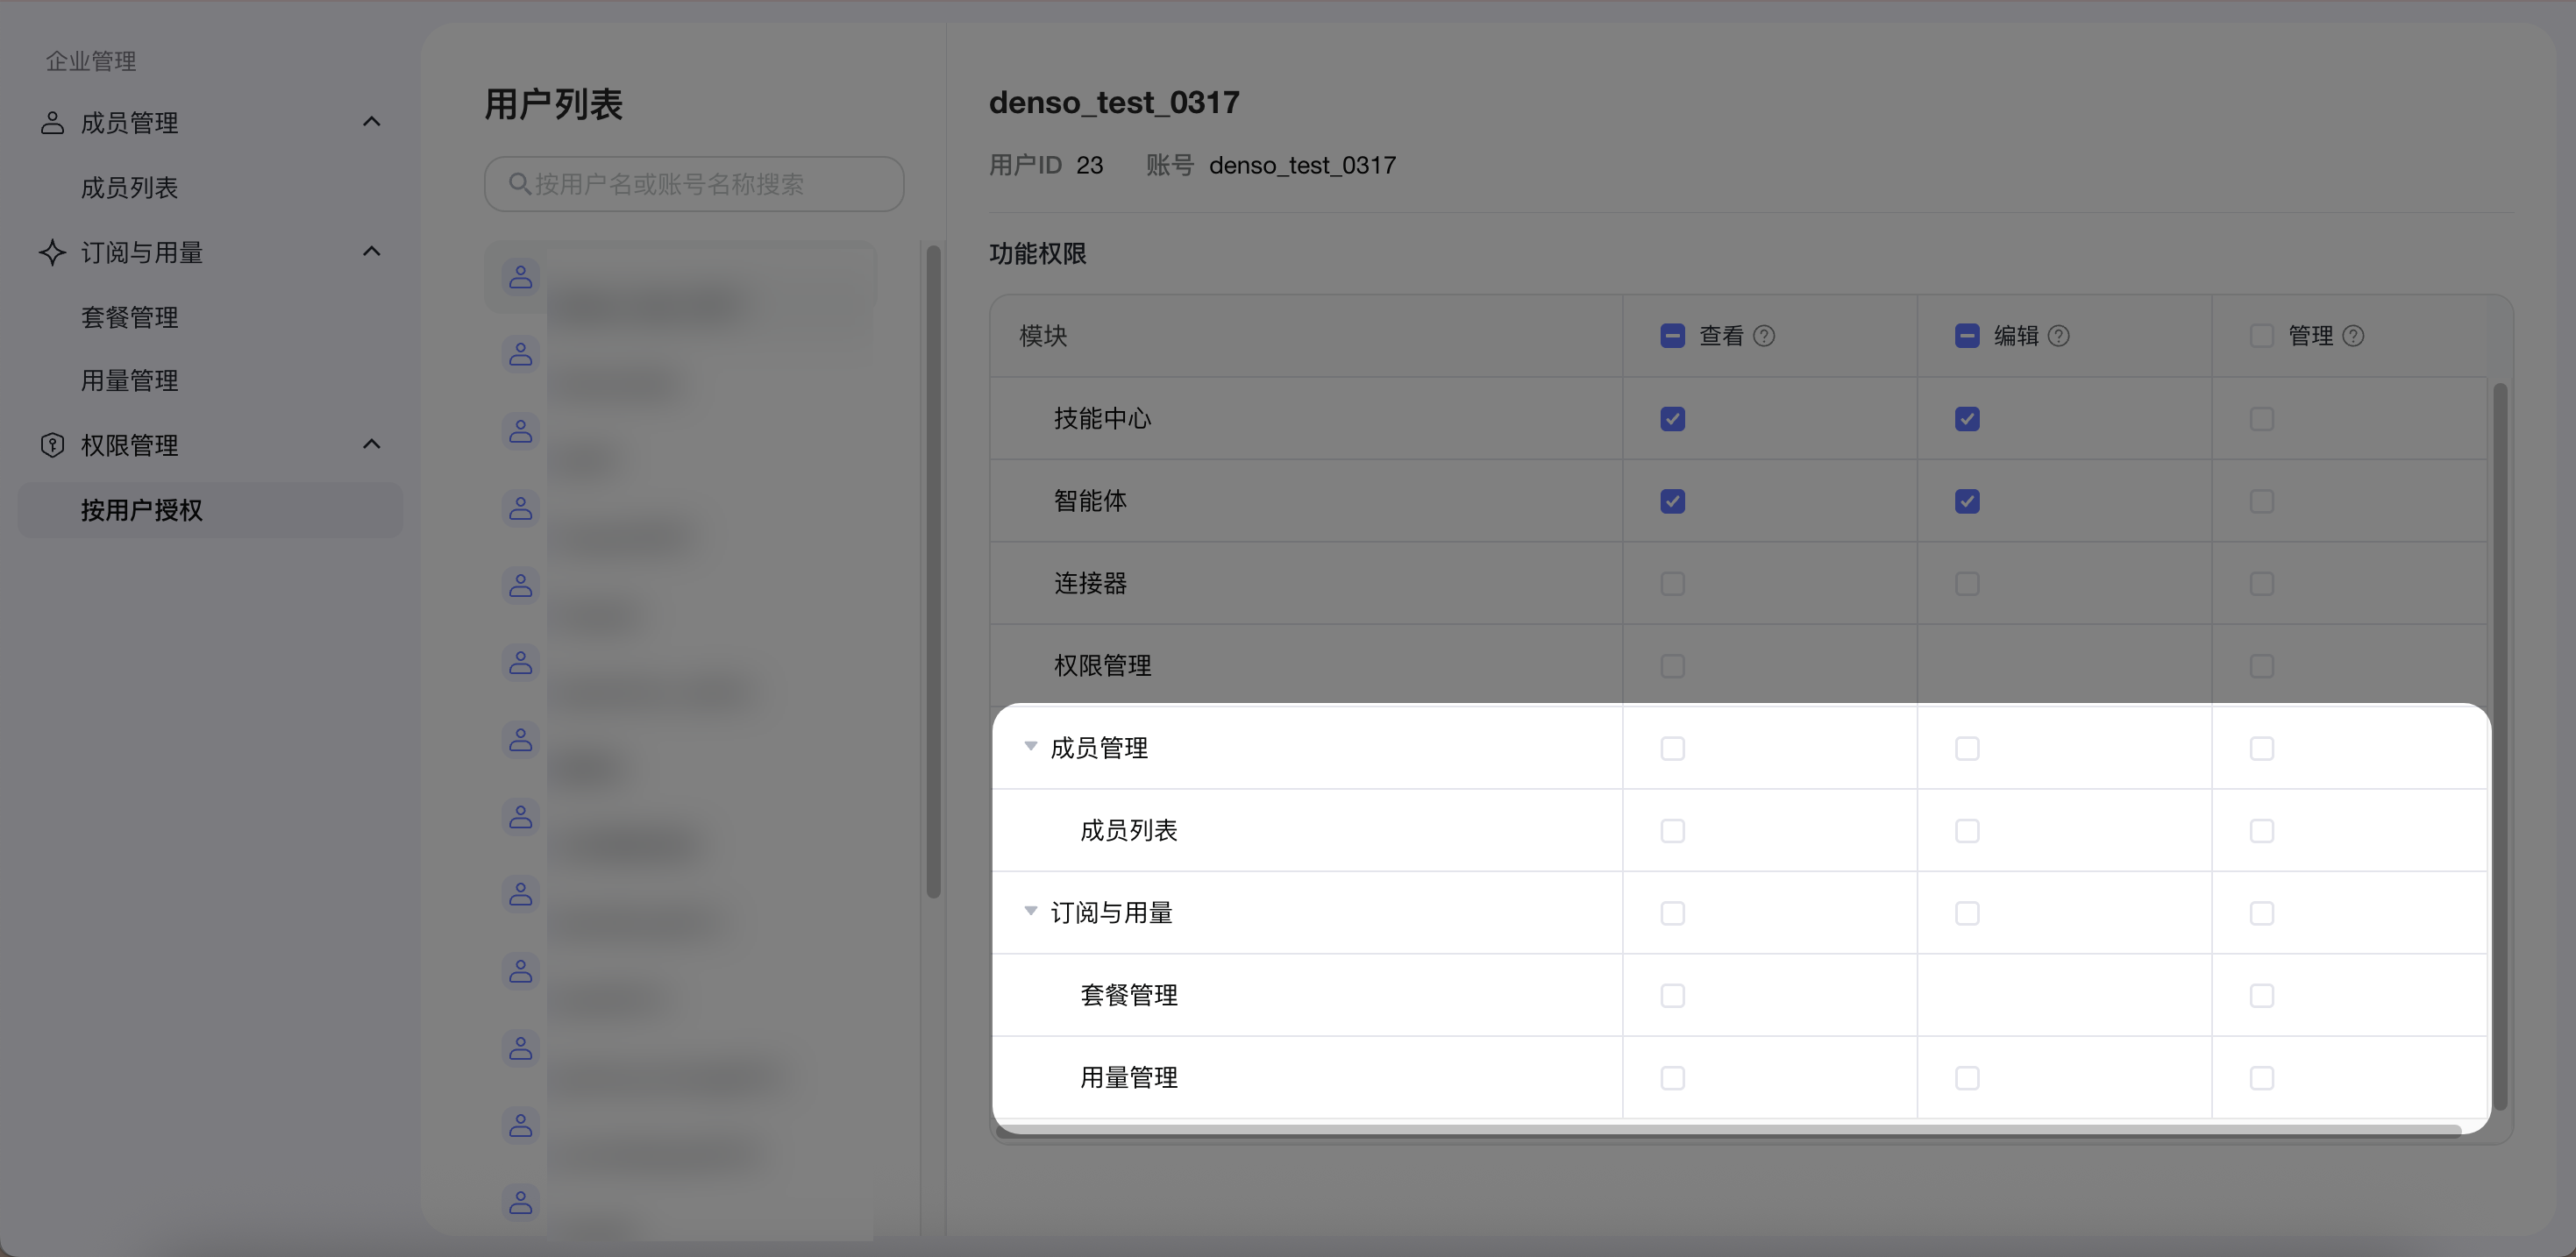This screenshot has height=1257, width=2576.
Task: Check 编辑 for 用量管理 row
Action: (1967, 1078)
